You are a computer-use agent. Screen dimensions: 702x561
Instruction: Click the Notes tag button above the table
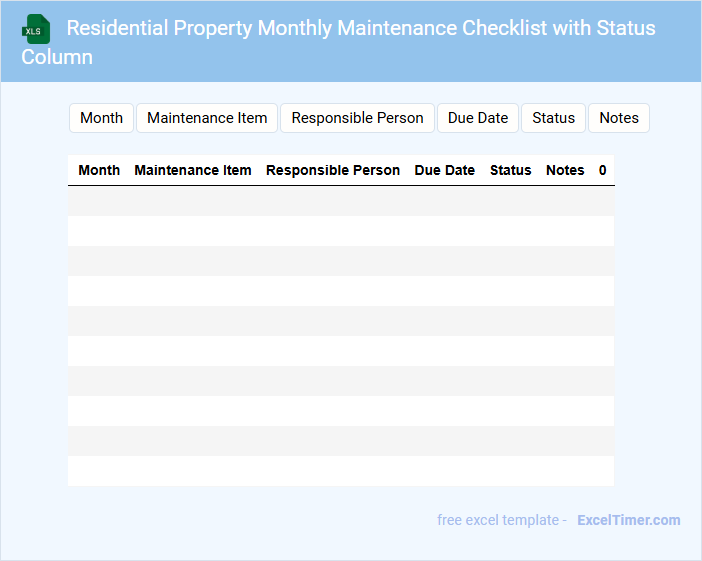(x=619, y=118)
